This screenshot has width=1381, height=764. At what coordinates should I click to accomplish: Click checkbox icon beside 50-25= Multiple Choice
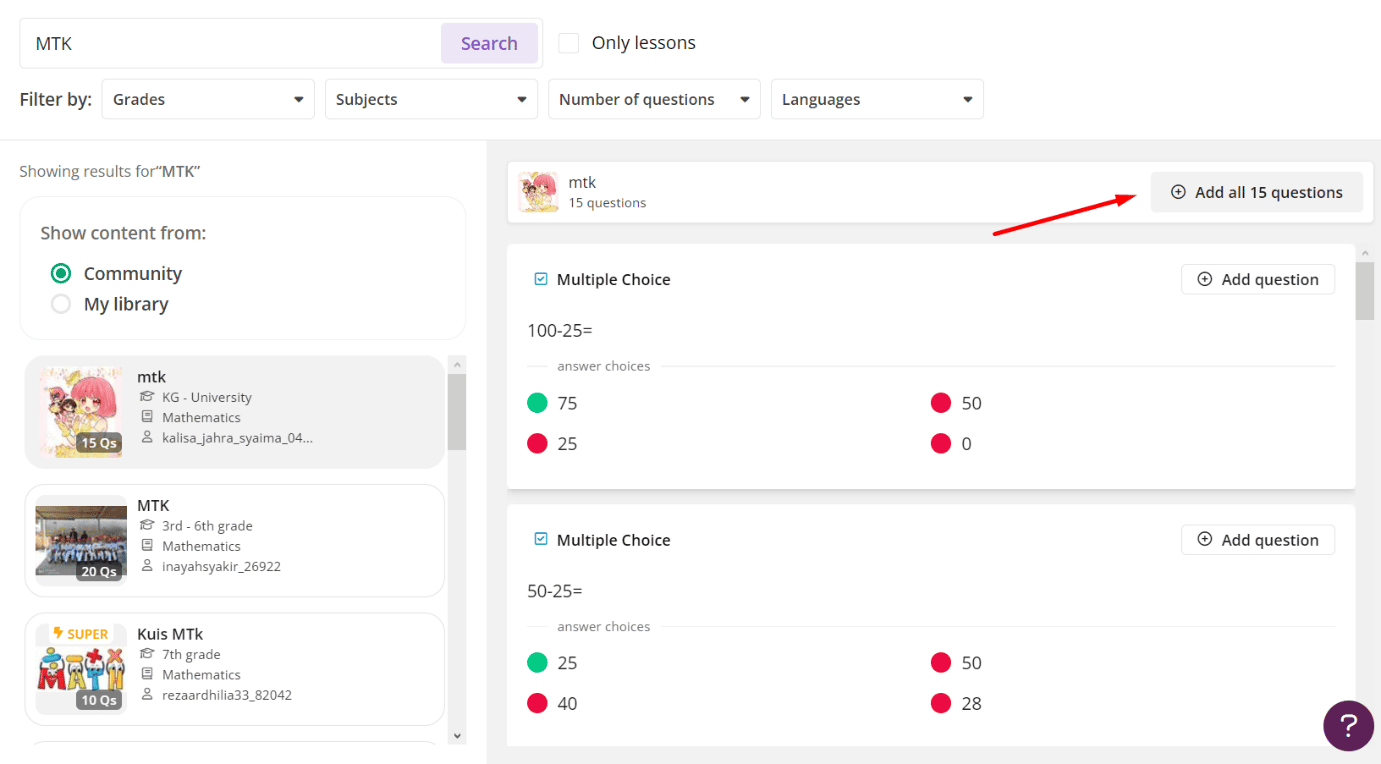click(x=541, y=539)
